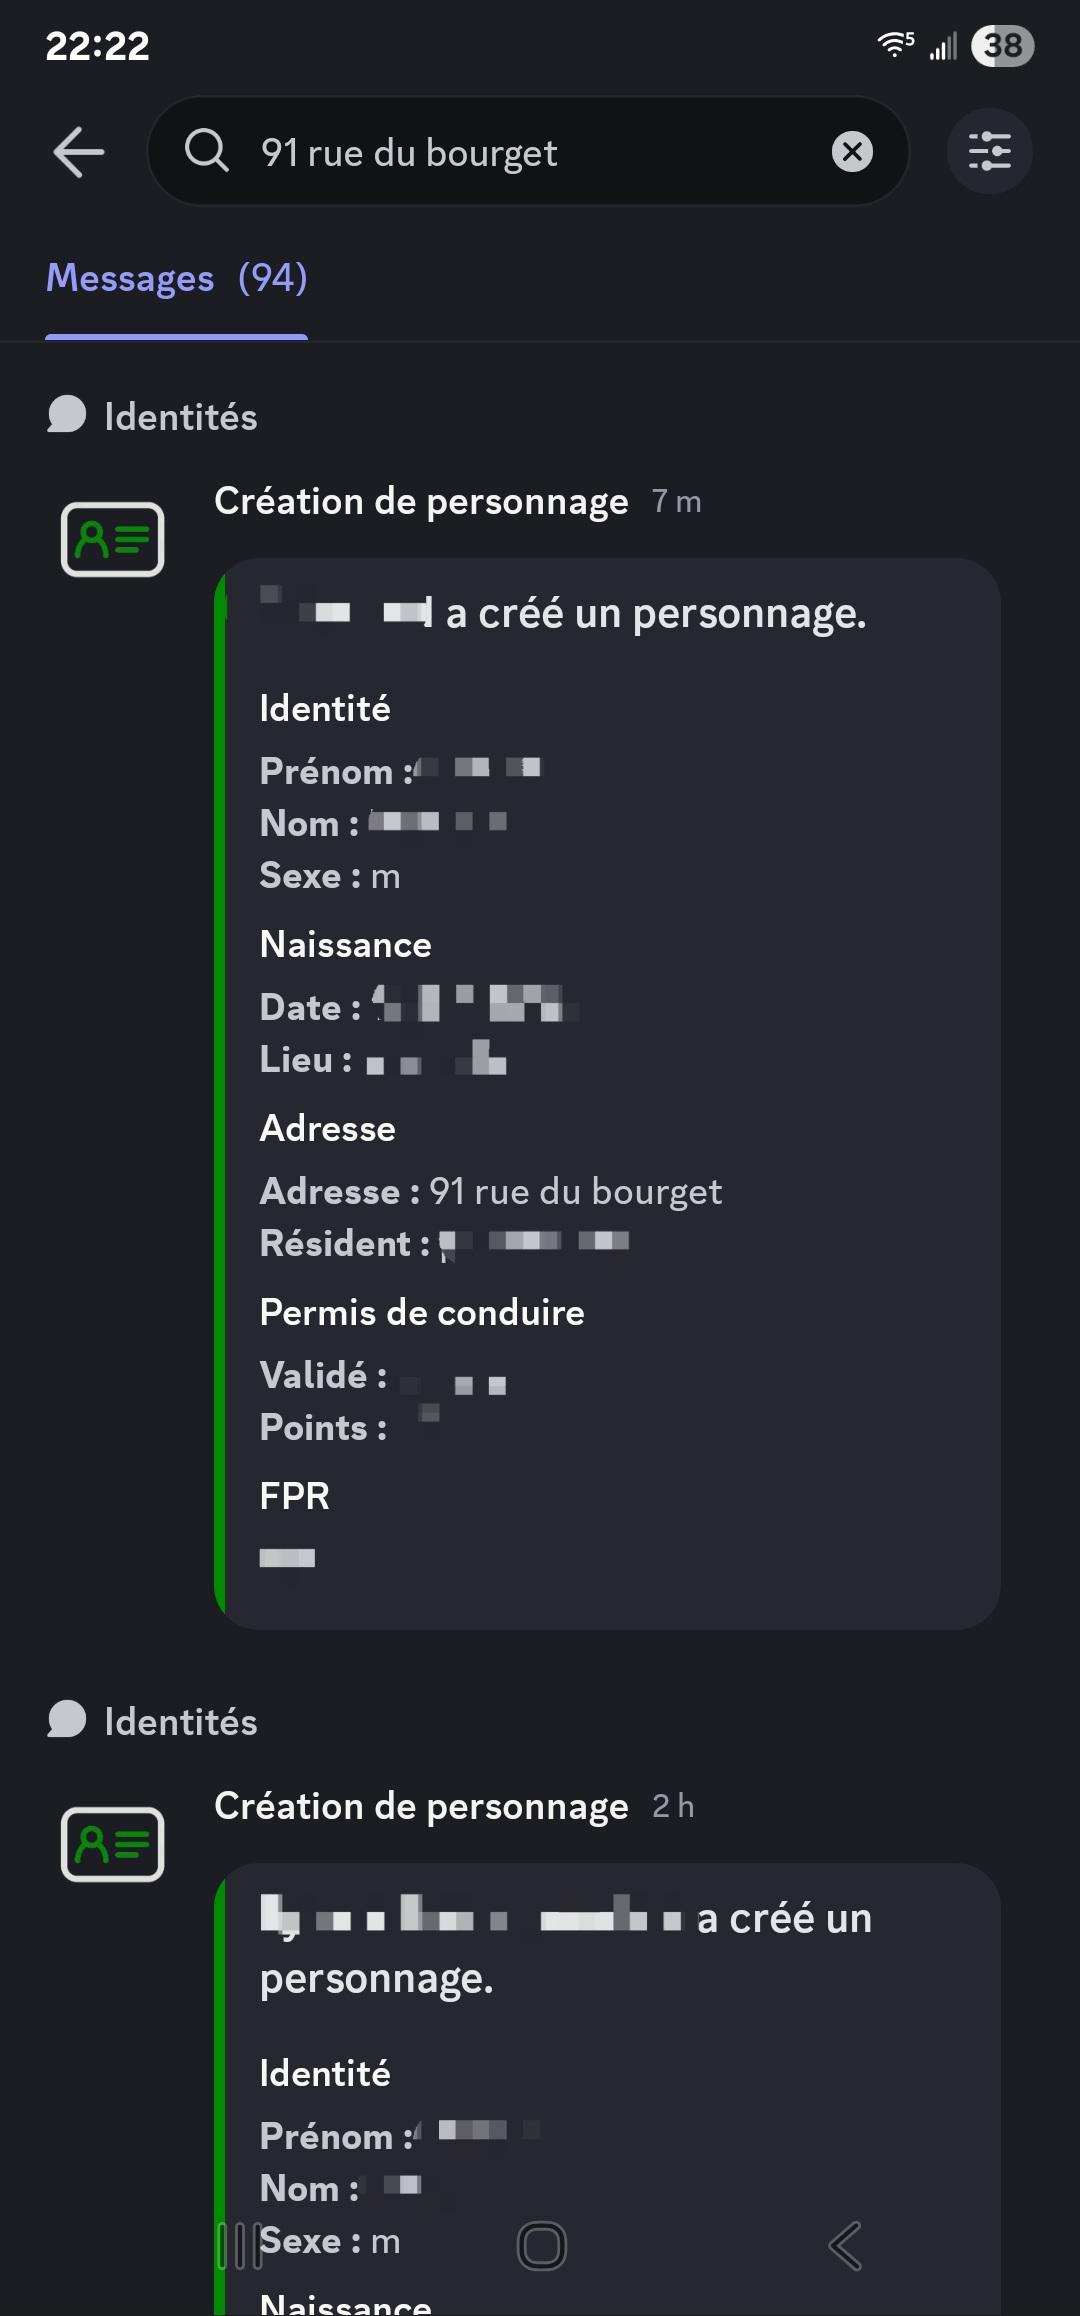The height and width of the screenshot is (2316, 1080).
Task: Tap speech bubble icon above the 7 m message
Action: point(67,415)
